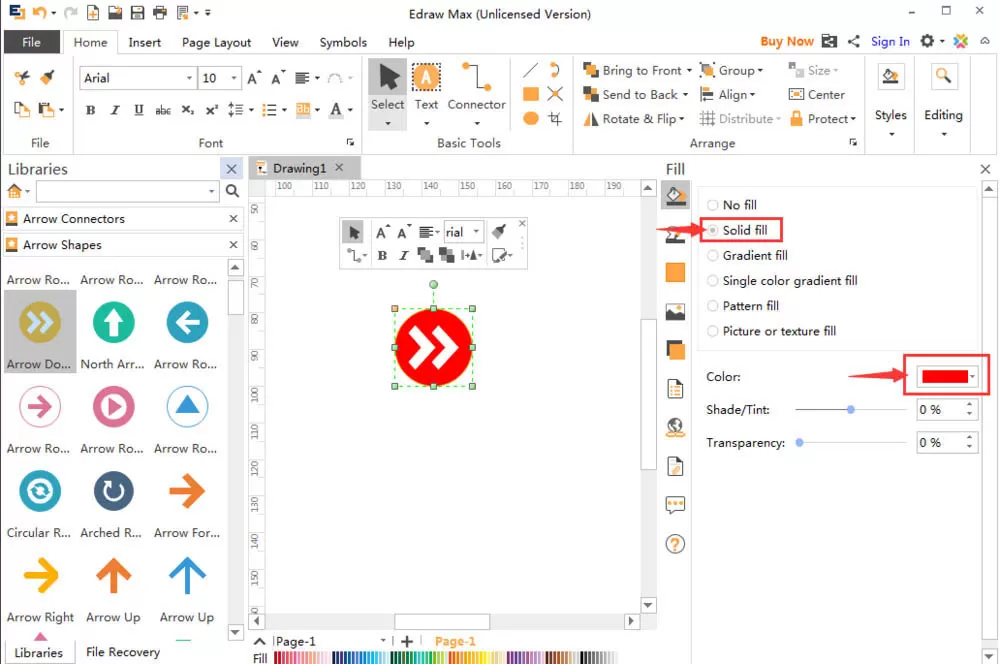
Task: Open the File menu
Action: click(x=32, y=42)
